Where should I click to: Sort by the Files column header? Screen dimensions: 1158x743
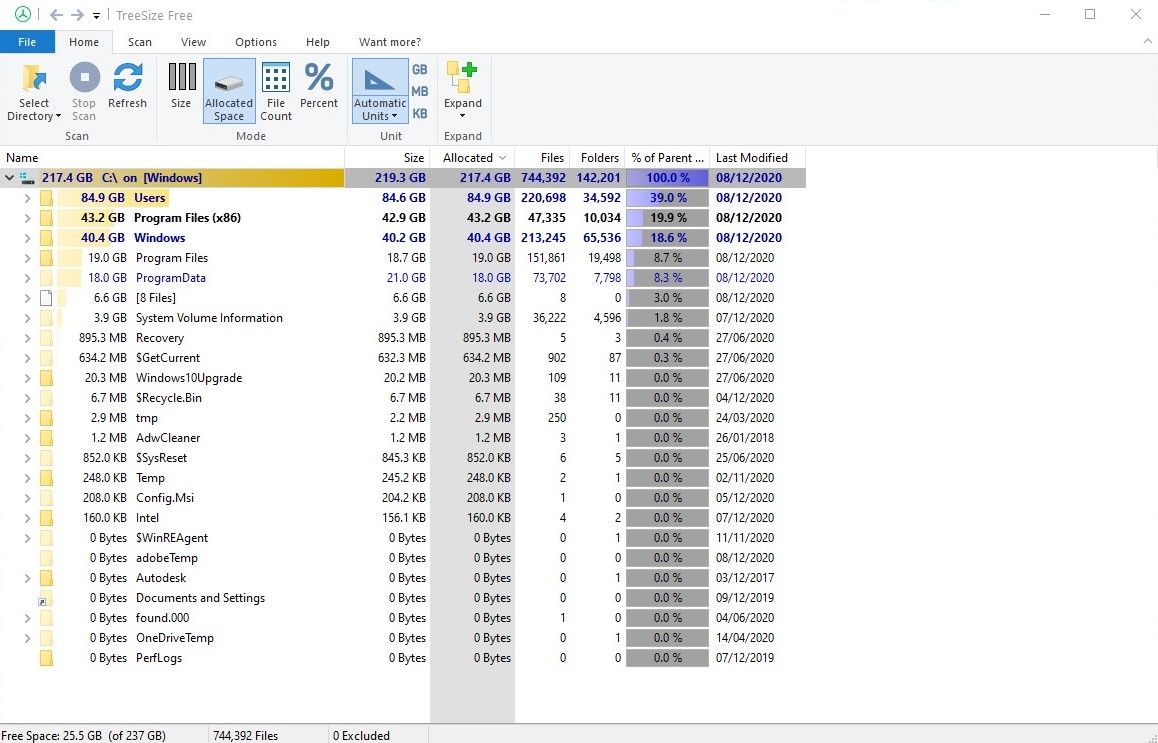pos(541,157)
